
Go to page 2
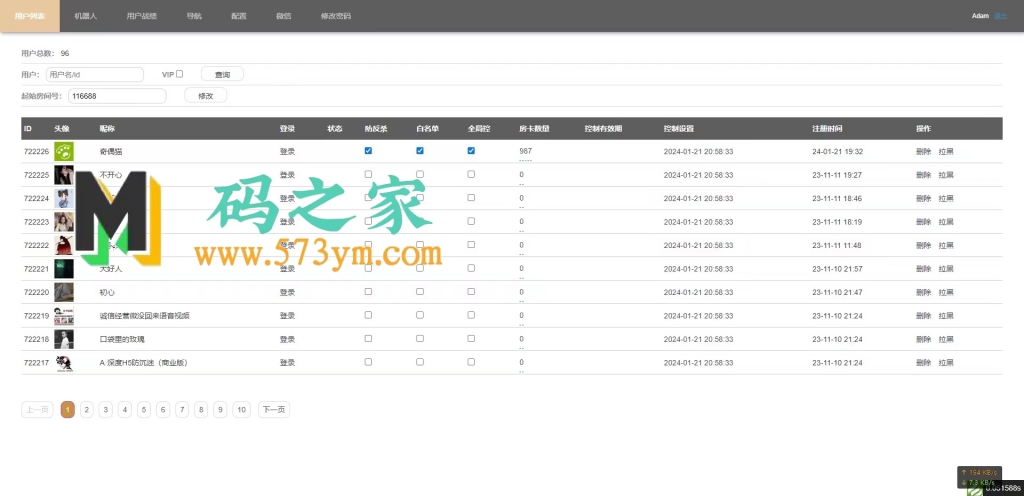pos(86,410)
